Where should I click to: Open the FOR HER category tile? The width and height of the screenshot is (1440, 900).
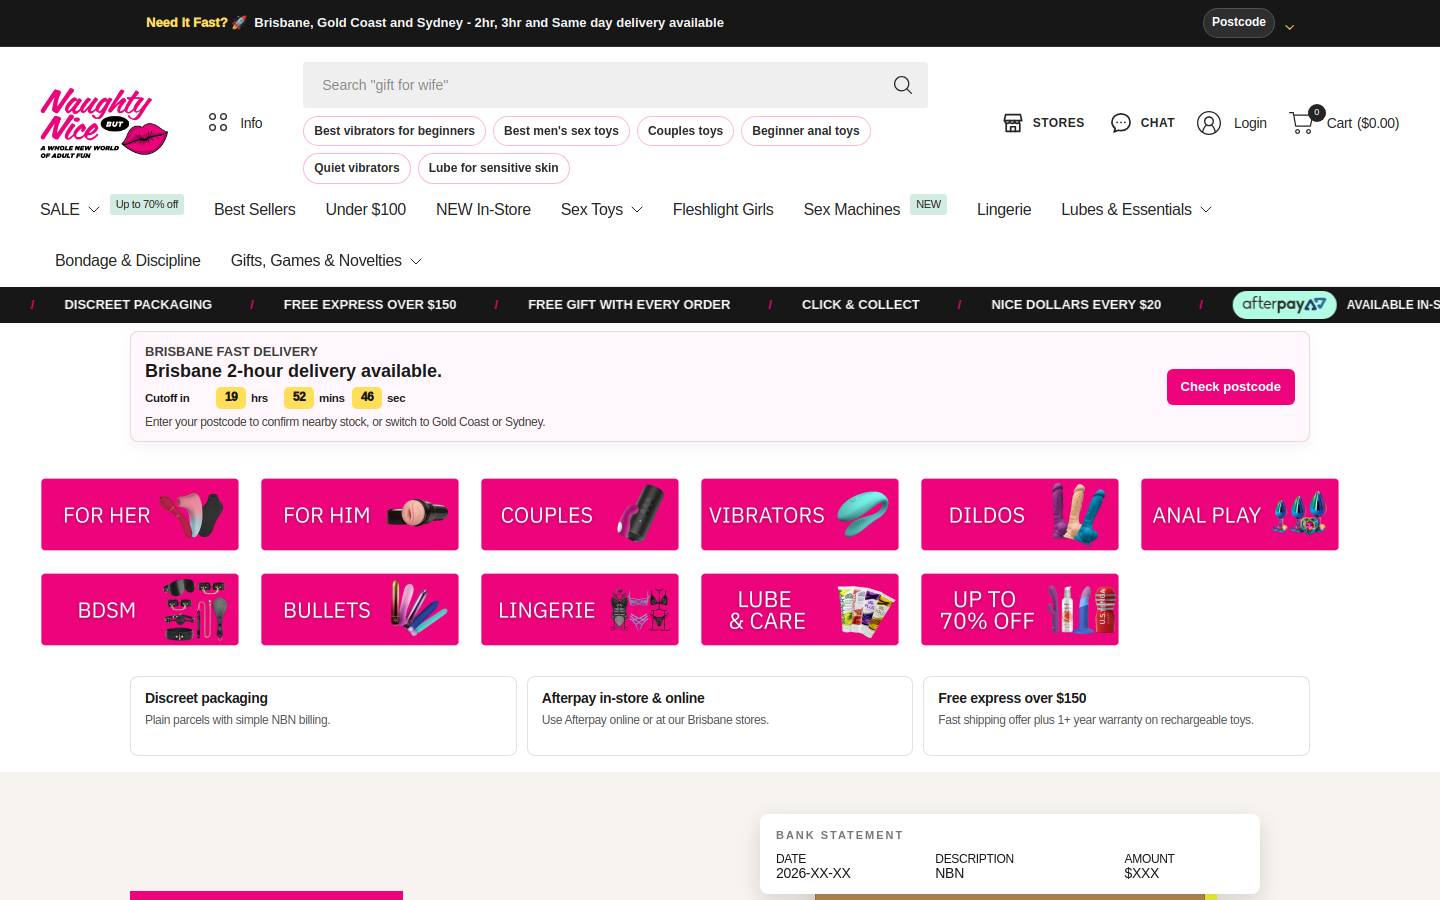coord(140,514)
